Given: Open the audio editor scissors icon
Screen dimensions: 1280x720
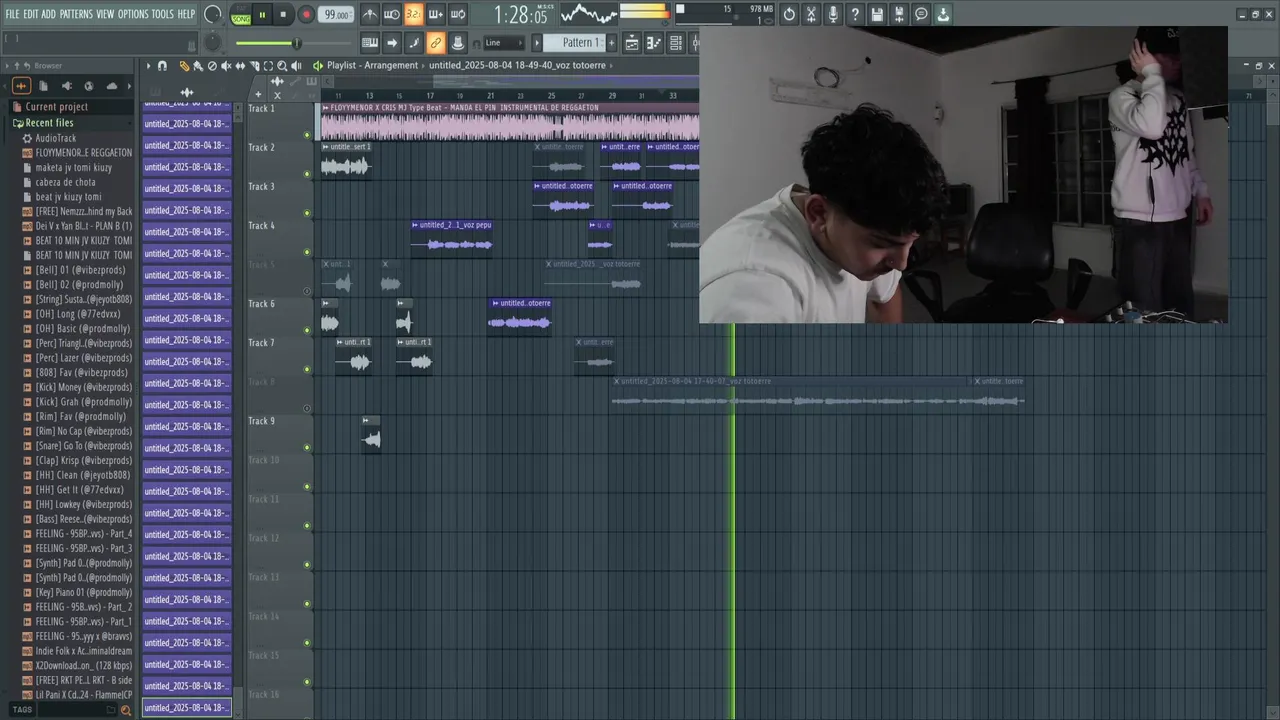Looking at the screenshot, I should (x=811, y=14).
